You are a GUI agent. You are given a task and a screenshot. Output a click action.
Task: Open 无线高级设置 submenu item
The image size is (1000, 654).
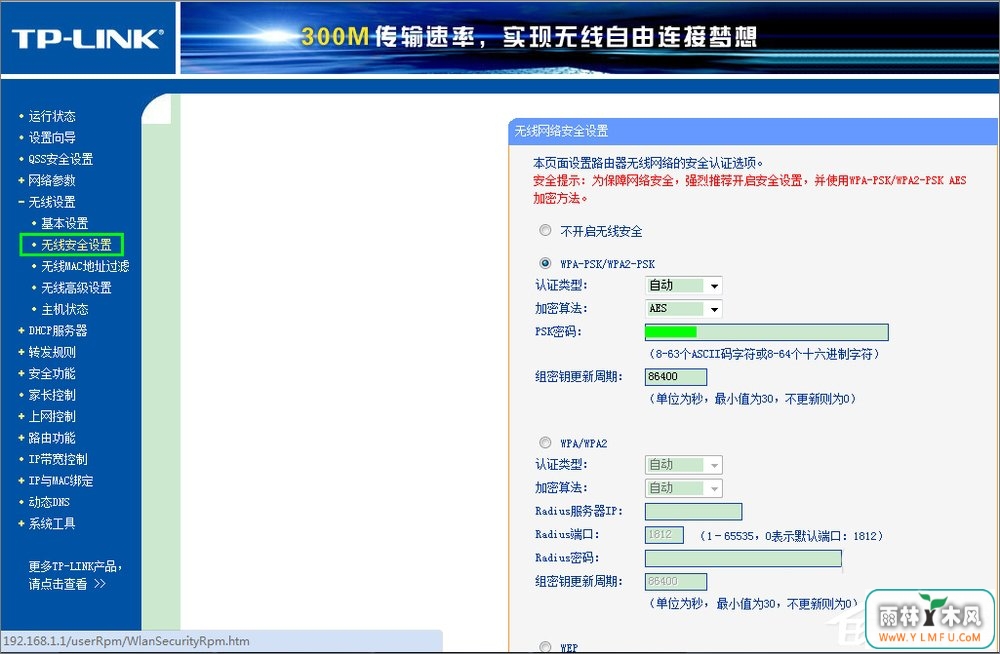click(x=76, y=288)
